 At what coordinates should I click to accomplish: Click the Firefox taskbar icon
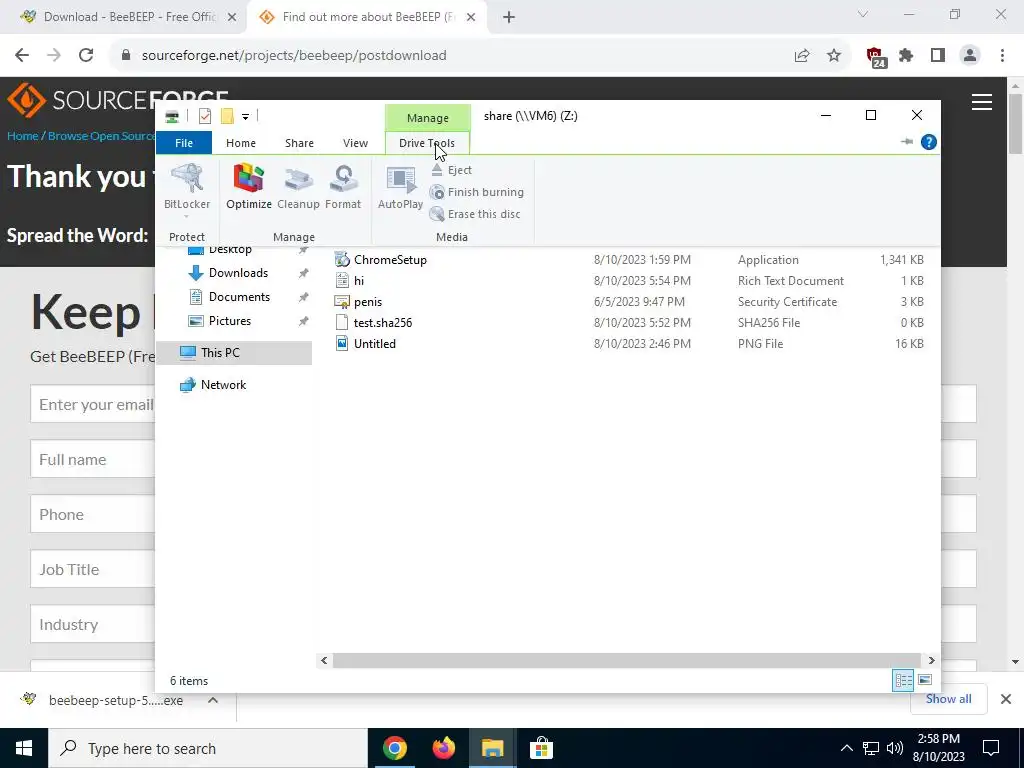tap(444, 748)
